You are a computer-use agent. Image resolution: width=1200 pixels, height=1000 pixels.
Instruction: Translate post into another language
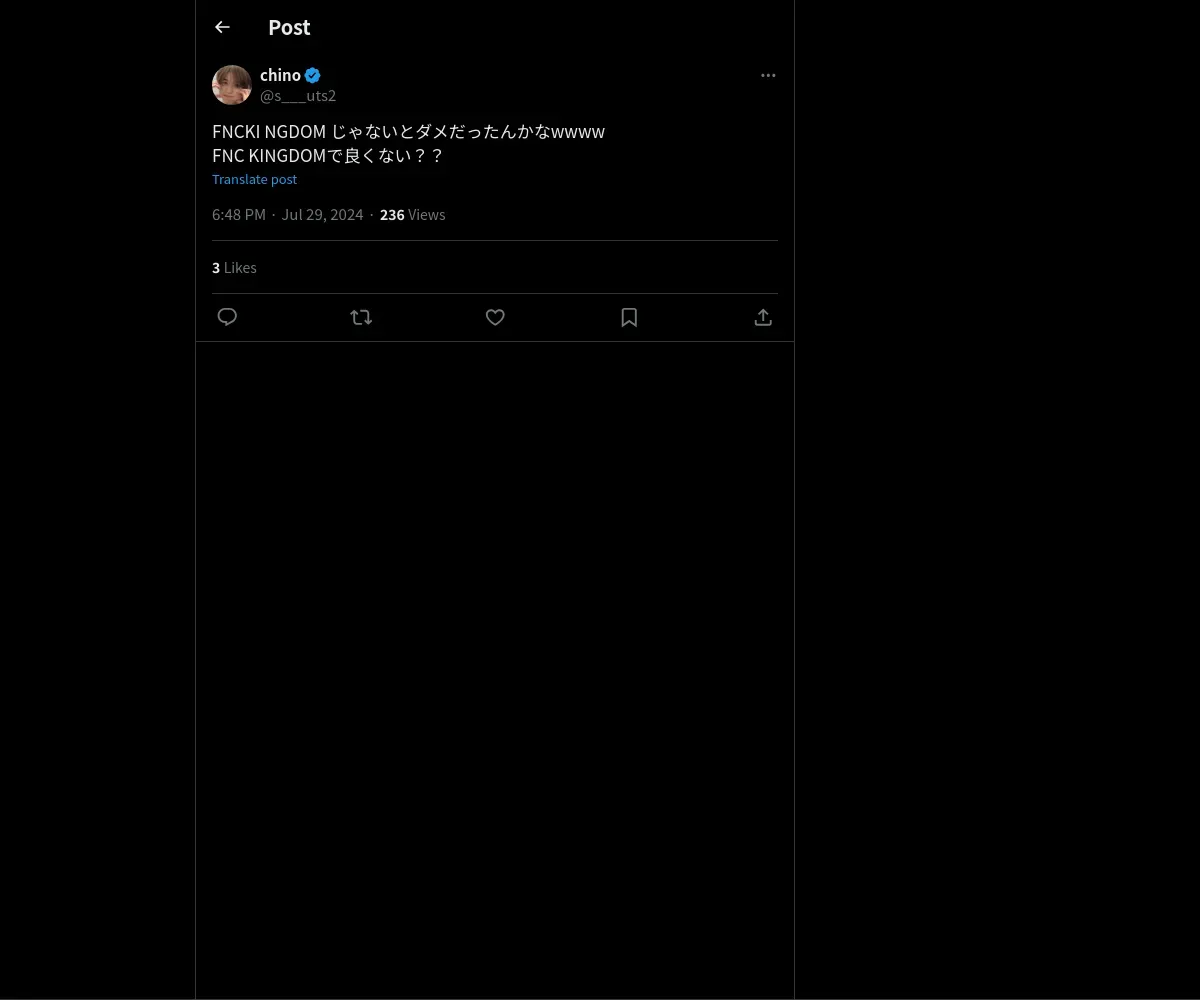254,179
